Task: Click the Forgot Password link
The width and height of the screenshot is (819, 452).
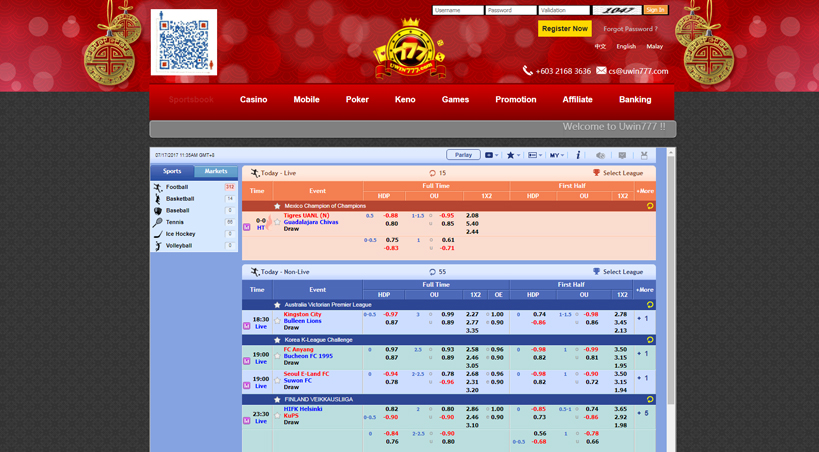Action: 630,29
